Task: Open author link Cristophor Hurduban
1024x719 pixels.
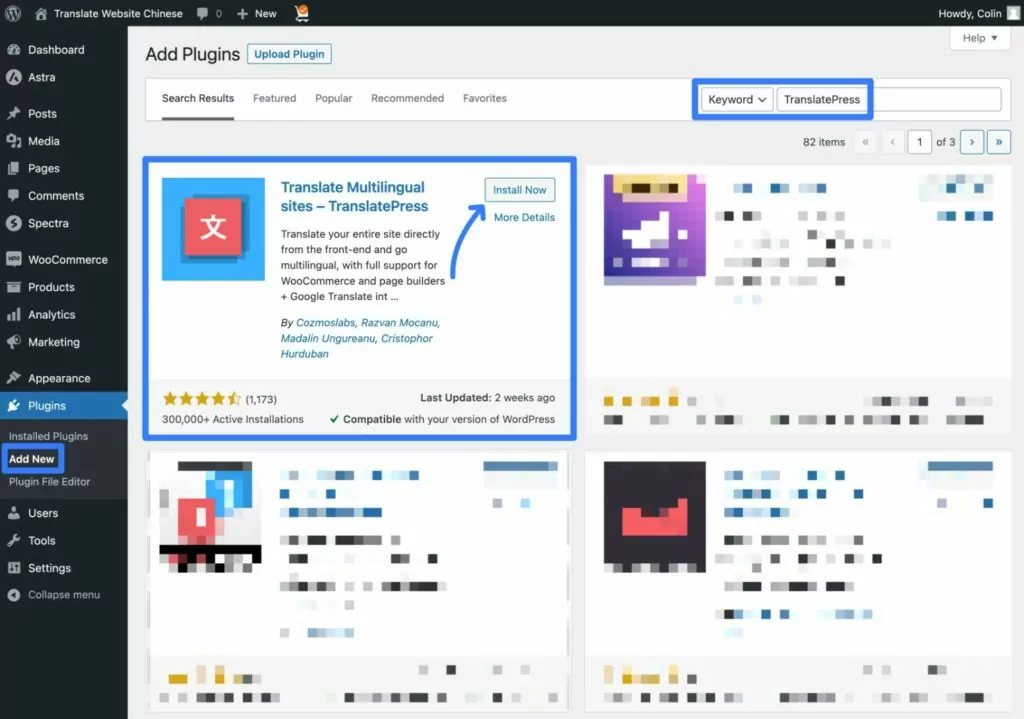Action: tap(357, 346)
